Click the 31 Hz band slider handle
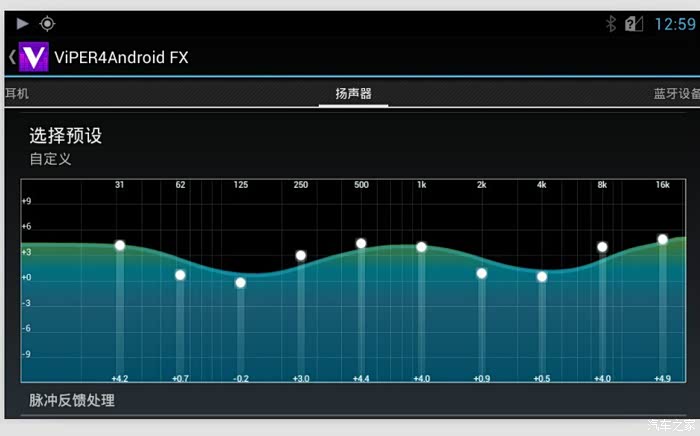Viewport: 700px width, 436px height. click(120, 245)
